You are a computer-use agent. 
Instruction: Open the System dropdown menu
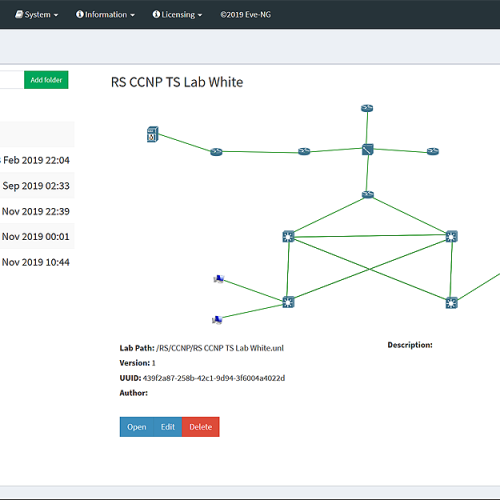[x=37, y=15]
